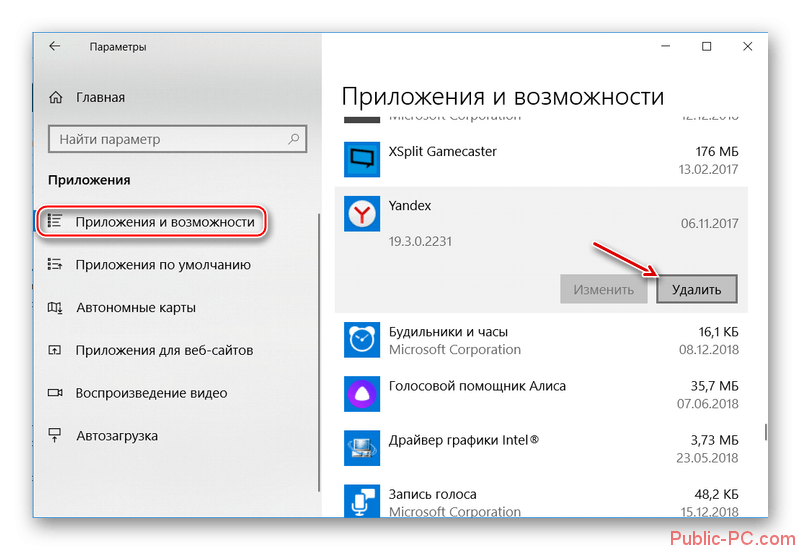
Task: Click the sidebar vertical scrollbar
Action: coord(319,352)
